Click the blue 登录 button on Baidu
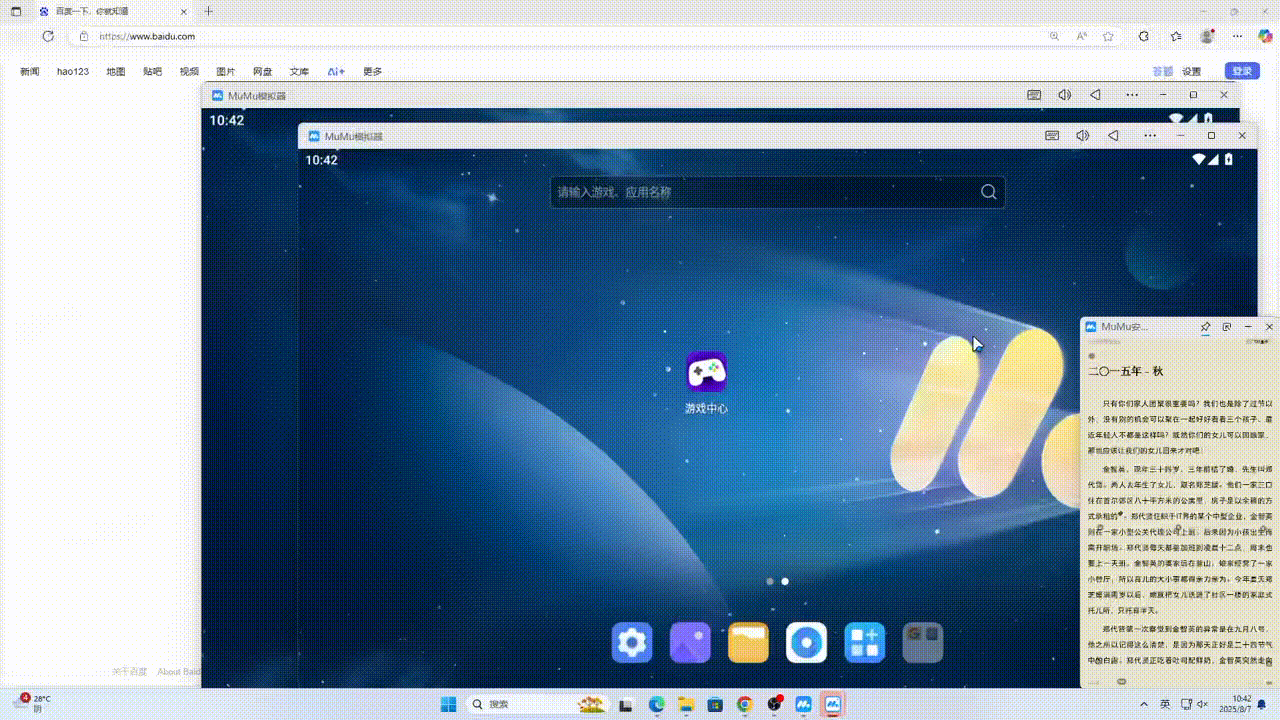1280x720 pixels. click(x=1242, y=71)
